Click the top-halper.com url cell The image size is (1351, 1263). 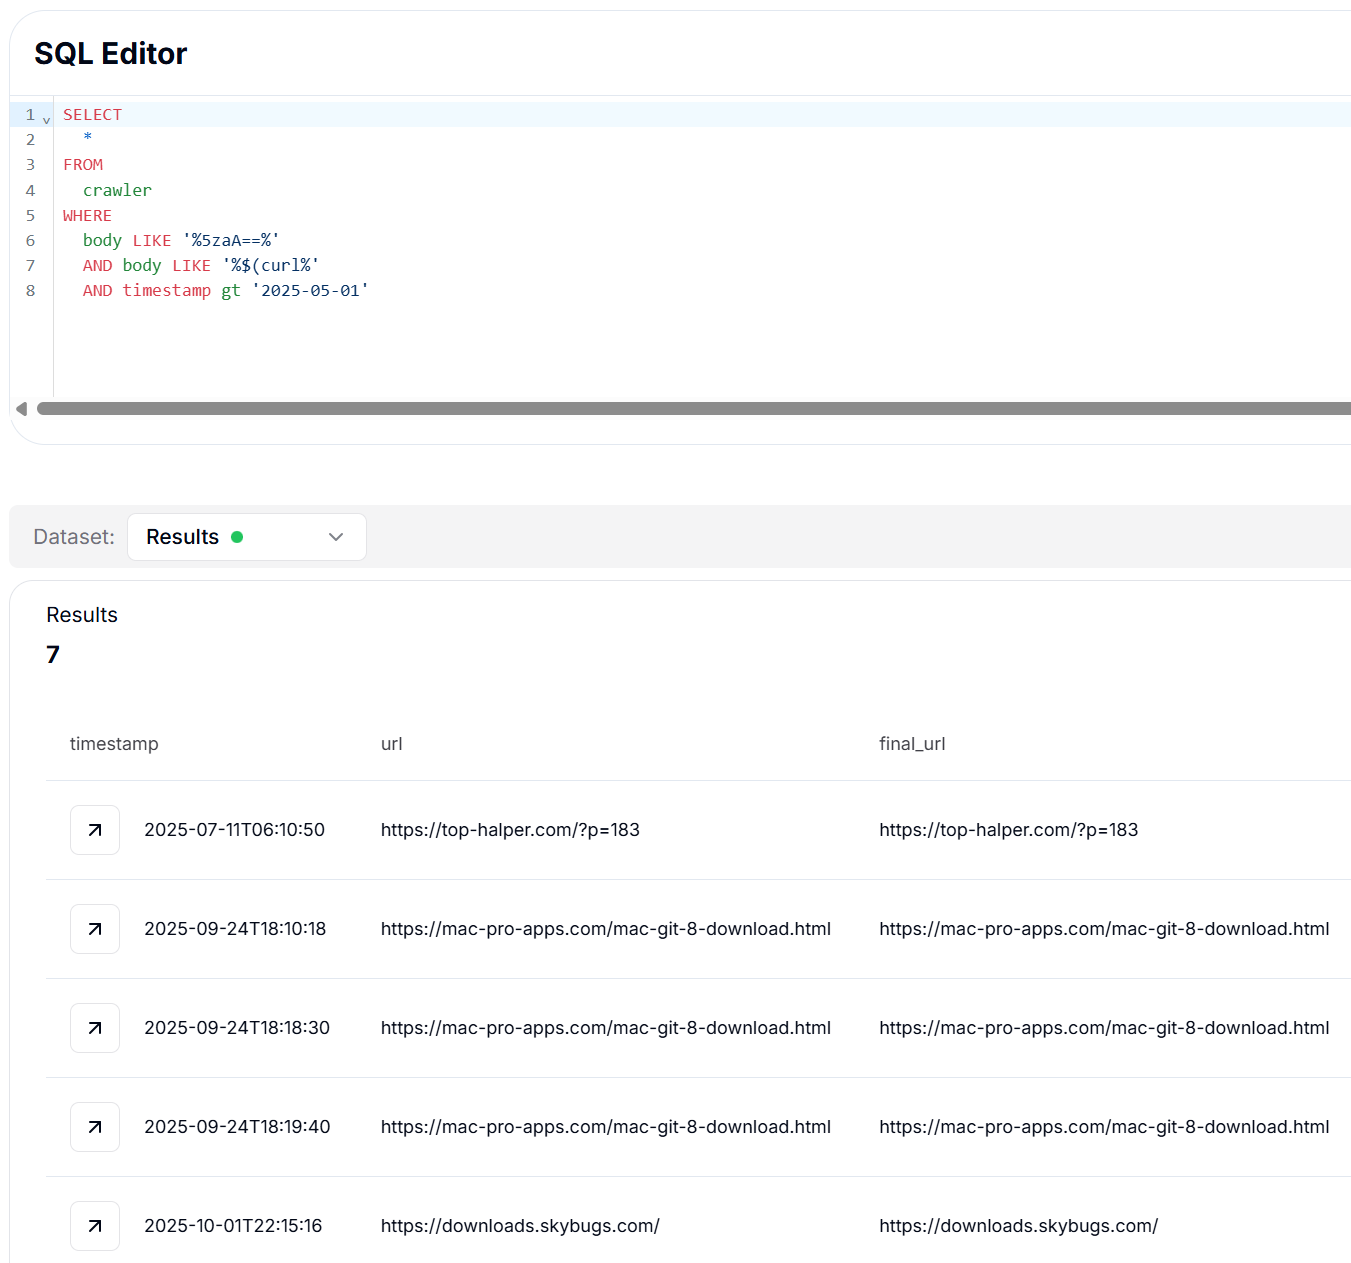coord(510,830)
